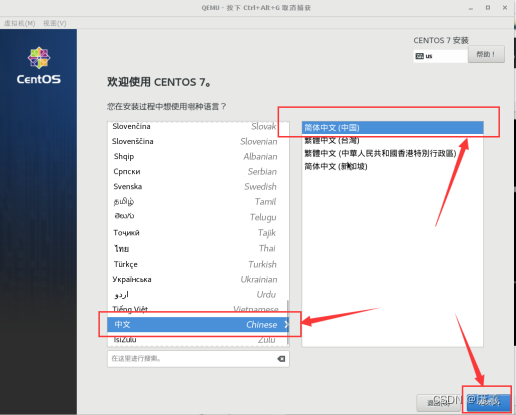Click the 退出 quit button

(x=439, y=403)
